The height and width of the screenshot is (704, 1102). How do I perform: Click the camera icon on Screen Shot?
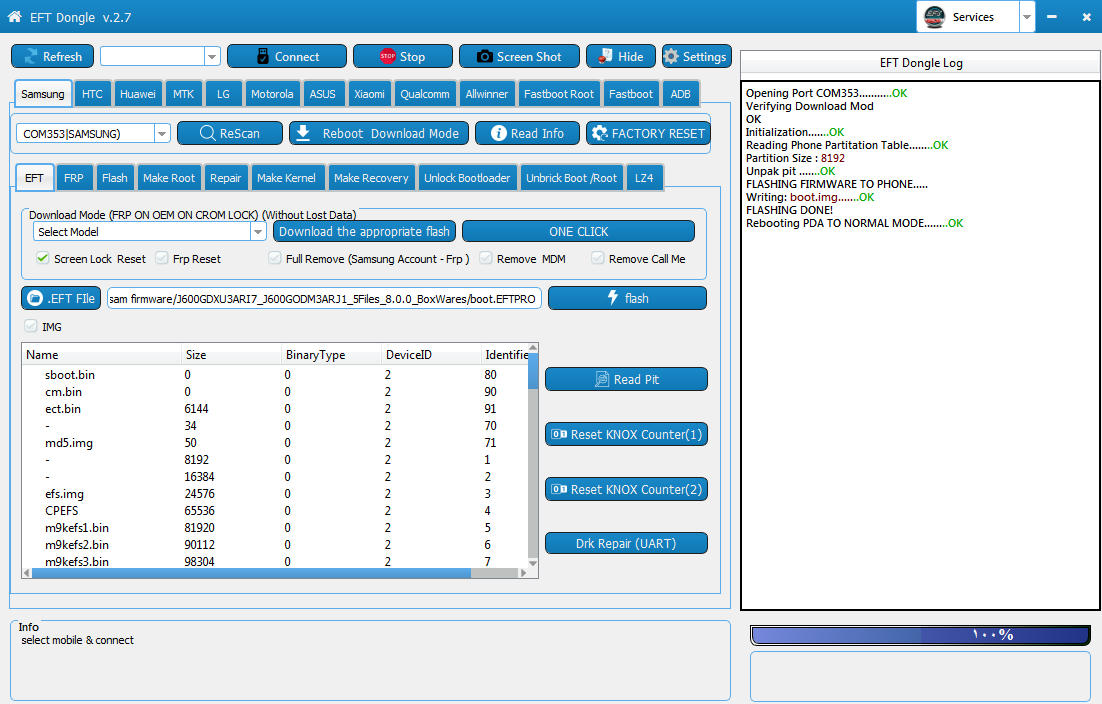coord(484,56)
